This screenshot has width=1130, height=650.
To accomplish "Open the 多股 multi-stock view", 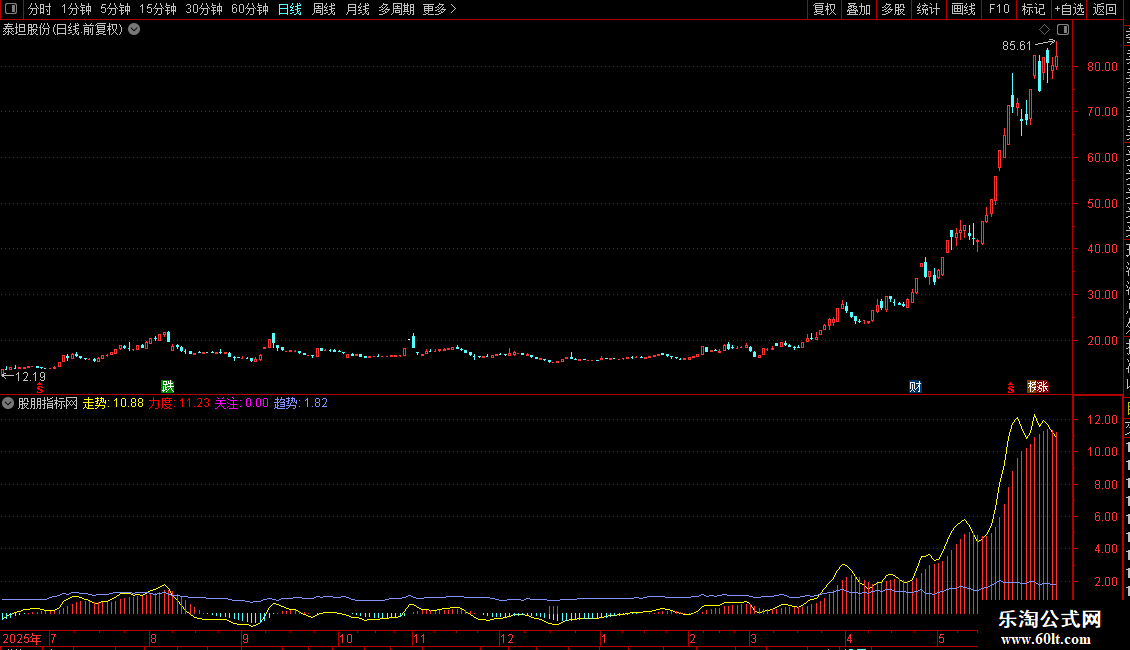I will pyautogui.click(x=893, y=9).
